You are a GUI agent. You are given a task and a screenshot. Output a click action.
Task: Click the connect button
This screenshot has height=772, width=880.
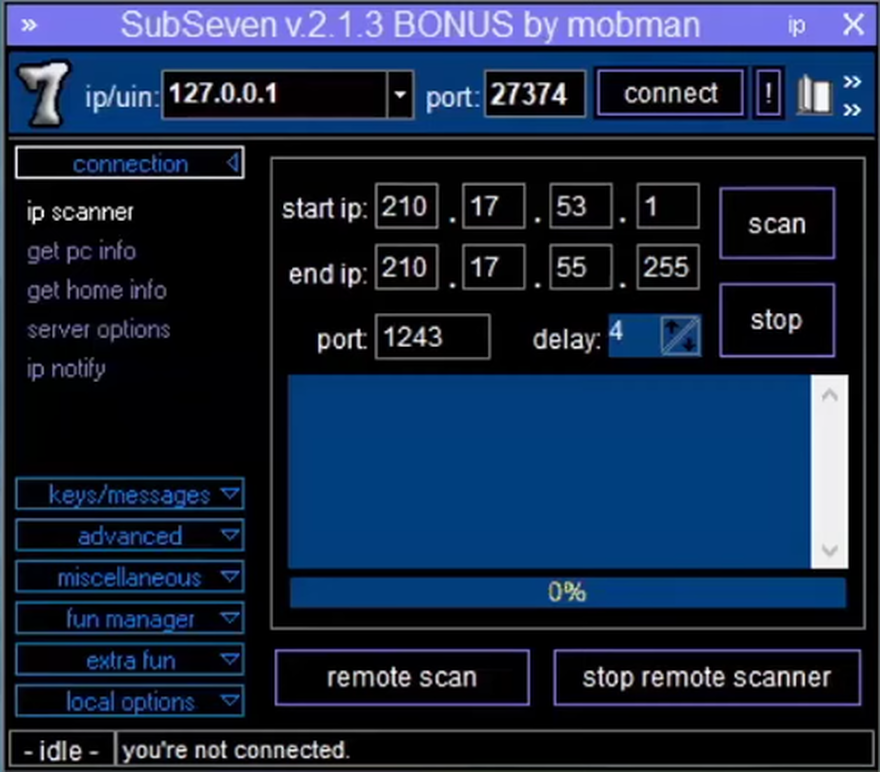click(x=671, y=93)
